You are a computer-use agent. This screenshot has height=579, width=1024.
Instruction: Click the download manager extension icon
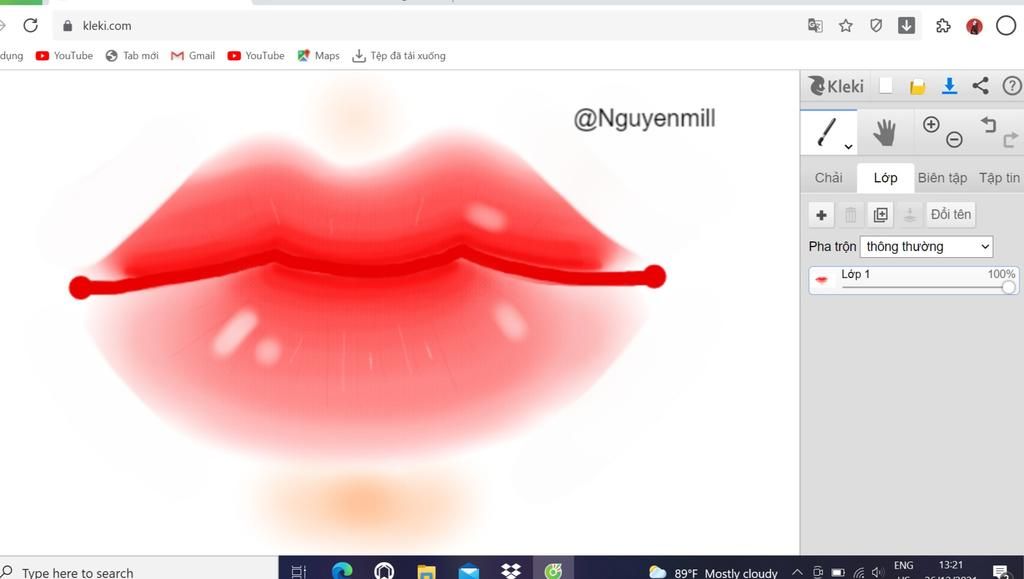(906, 25)
